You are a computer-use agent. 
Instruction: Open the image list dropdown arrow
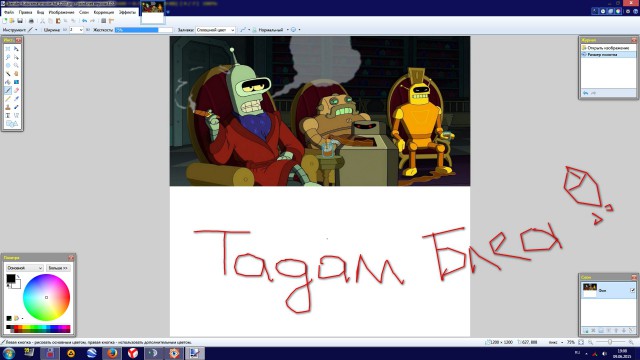(x=168, y=12)
